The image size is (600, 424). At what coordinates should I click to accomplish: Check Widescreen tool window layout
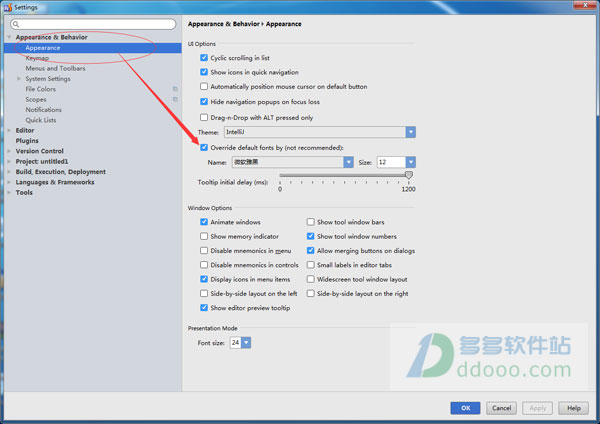tap(311, 279)
